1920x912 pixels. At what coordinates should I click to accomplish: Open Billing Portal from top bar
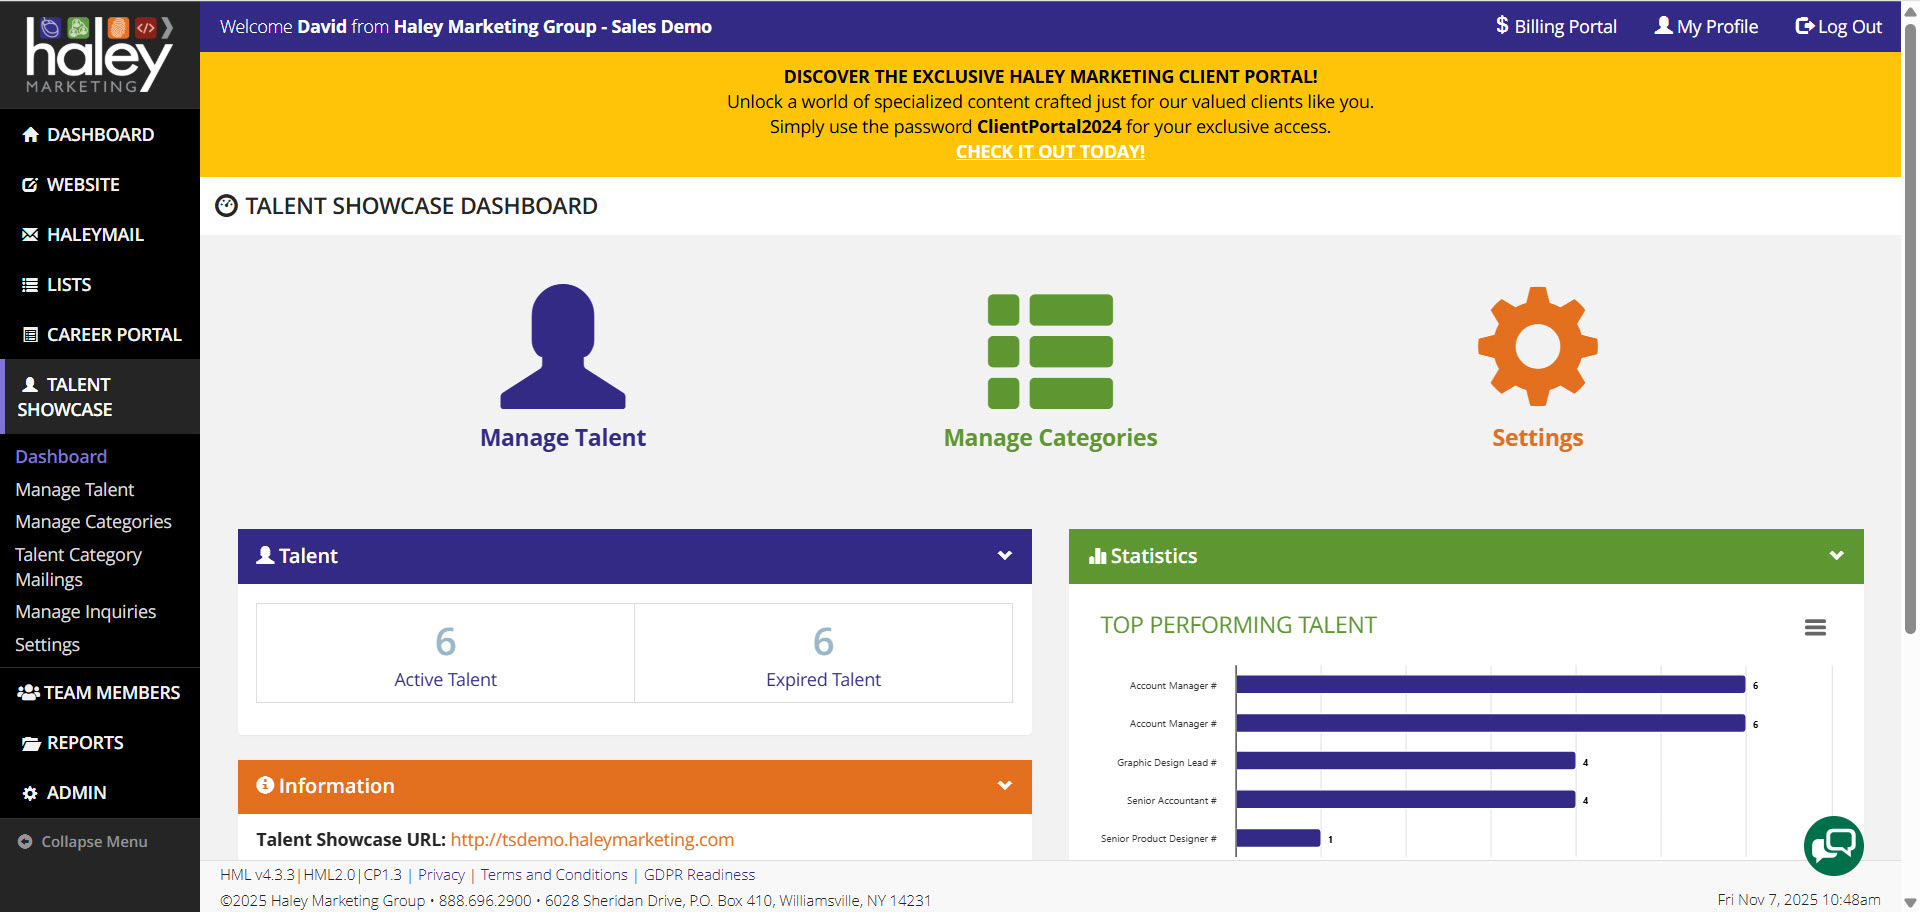[1556, 27]
